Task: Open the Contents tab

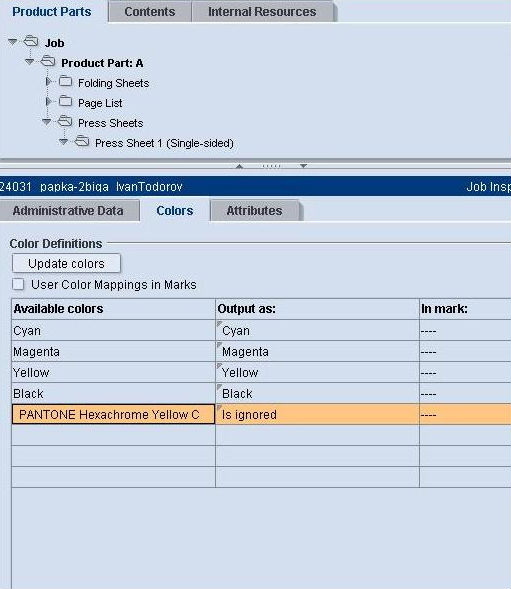Action: [150, 12]
